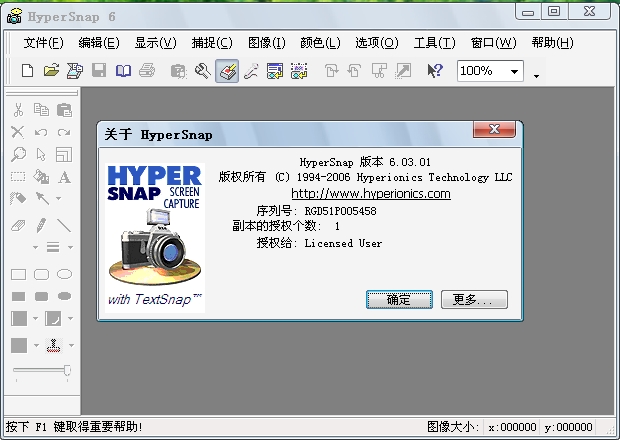Open the 选项(O) menu
Image resolution: width=620 pixels, height=440 pixels.
(377, 42)
